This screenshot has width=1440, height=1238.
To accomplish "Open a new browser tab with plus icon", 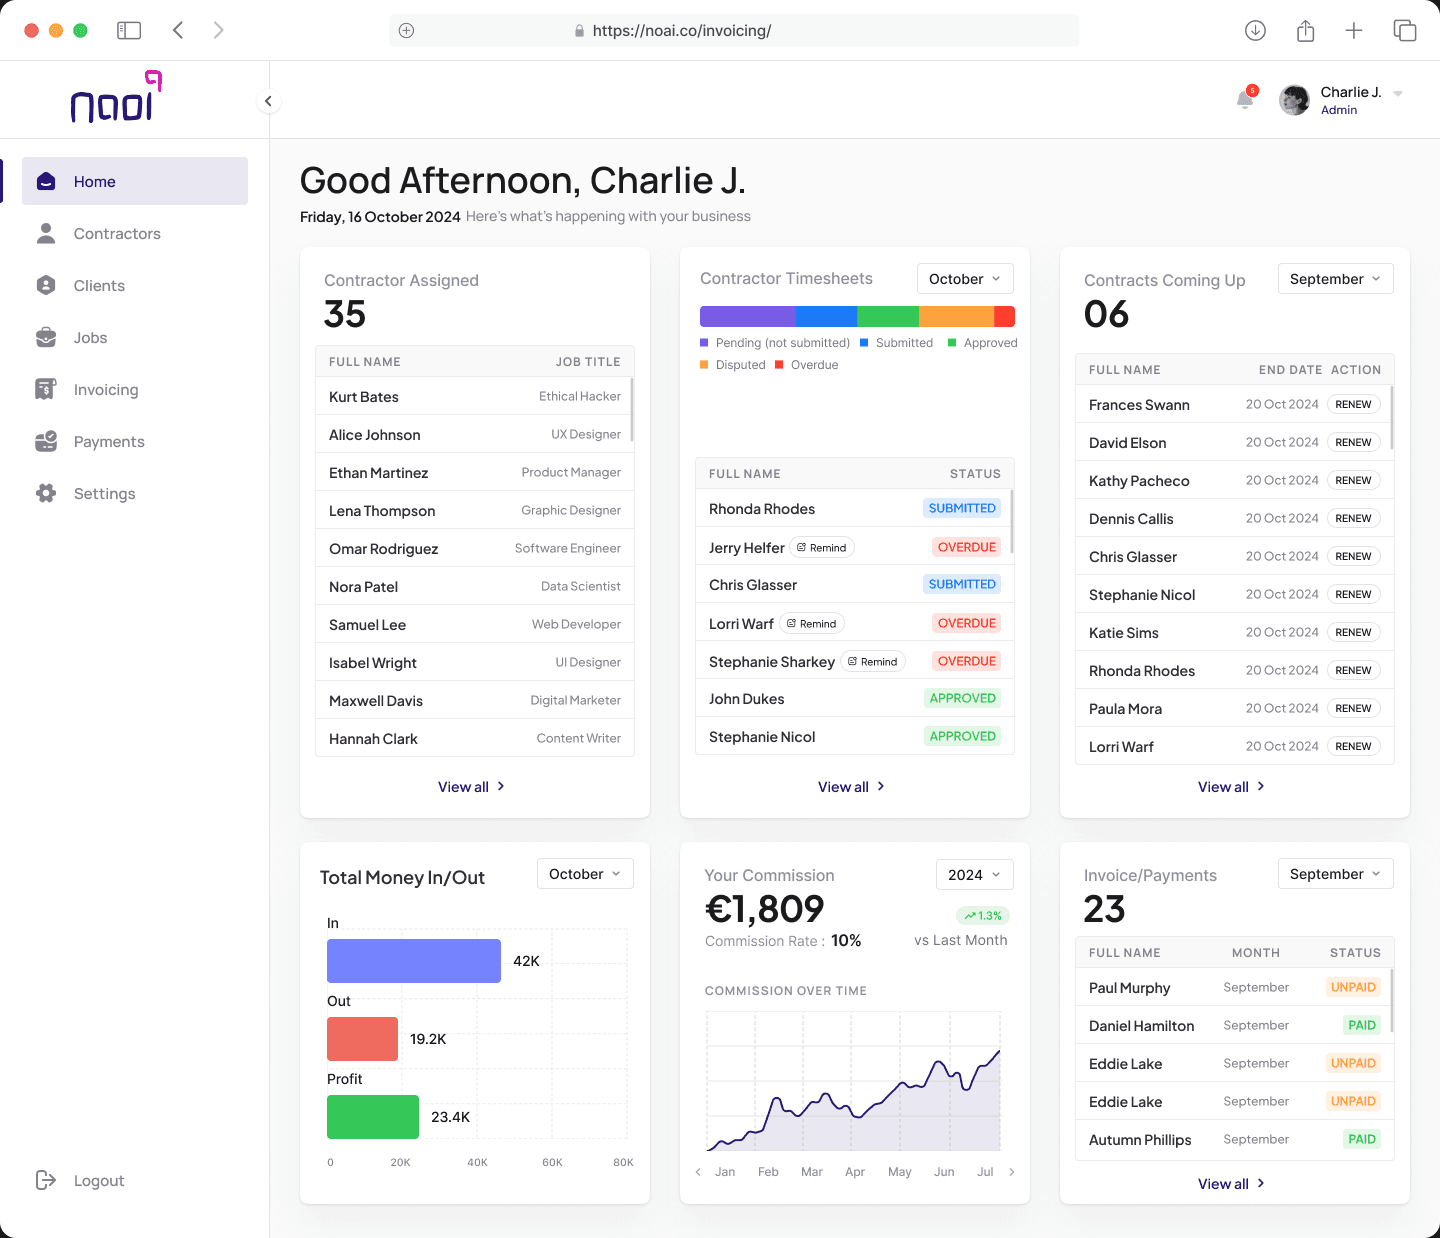I will click(1354, 30).
